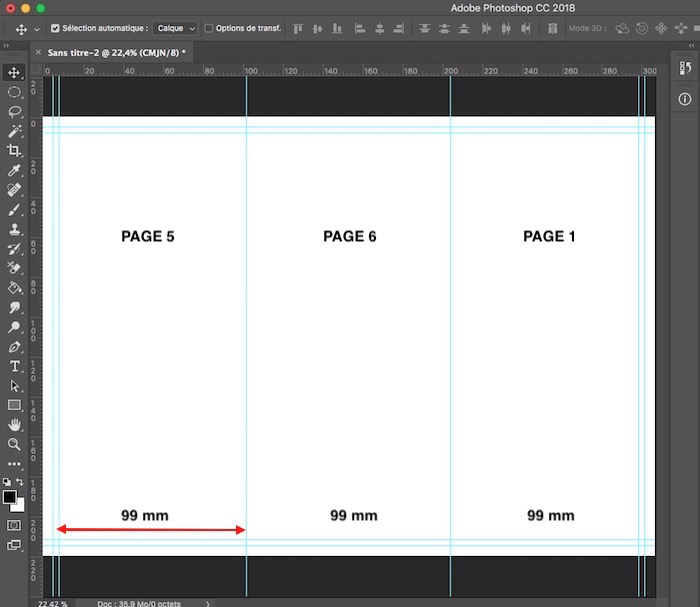Select the Rectangle shape tool

(14, 405)
